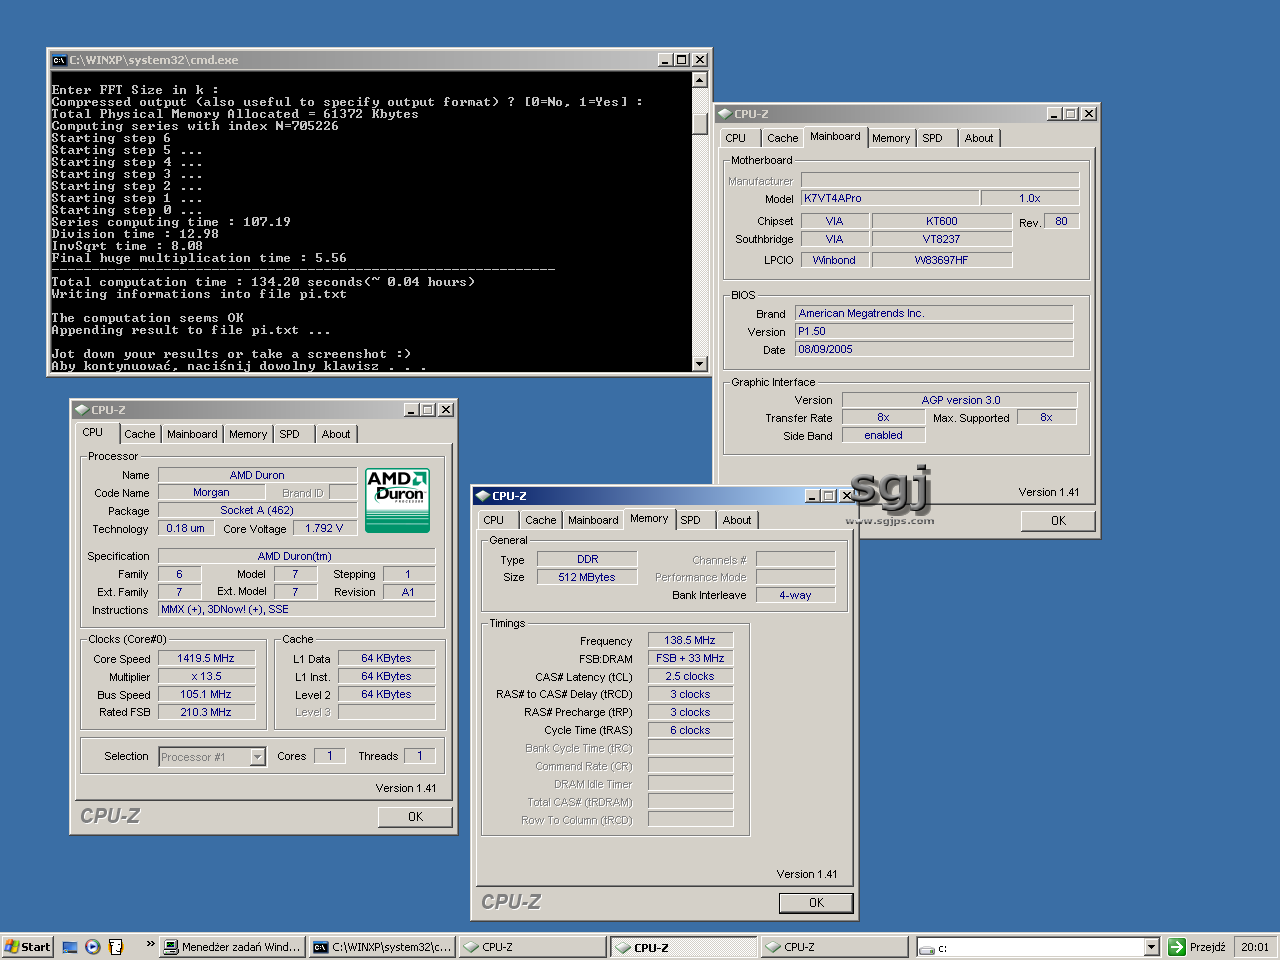This screenshot has width=1280, height=960.
Task: Open About tab in Mainboard window
Action: point(979,138)
